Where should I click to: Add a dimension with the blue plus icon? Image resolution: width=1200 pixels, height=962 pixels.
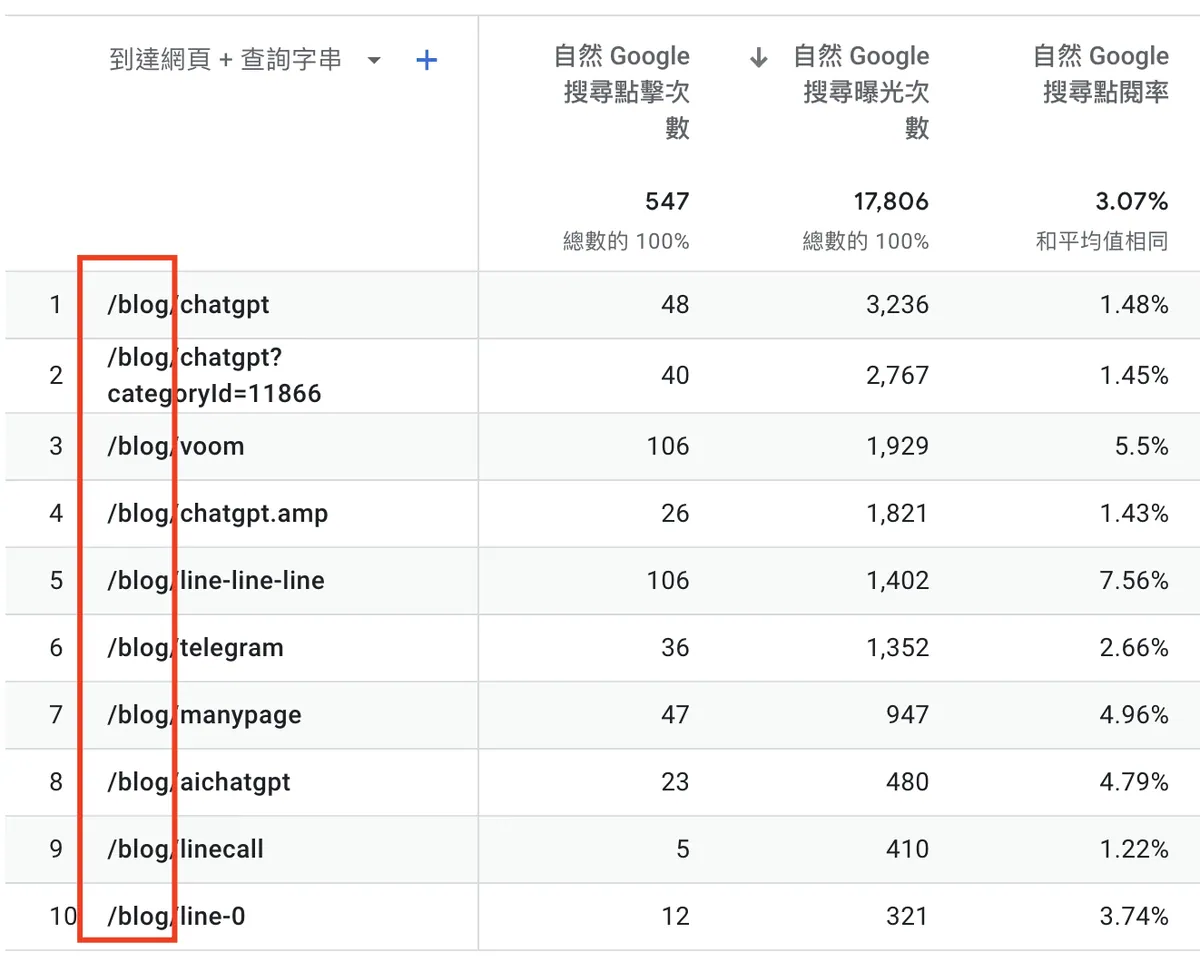click(x=426, y=61)
